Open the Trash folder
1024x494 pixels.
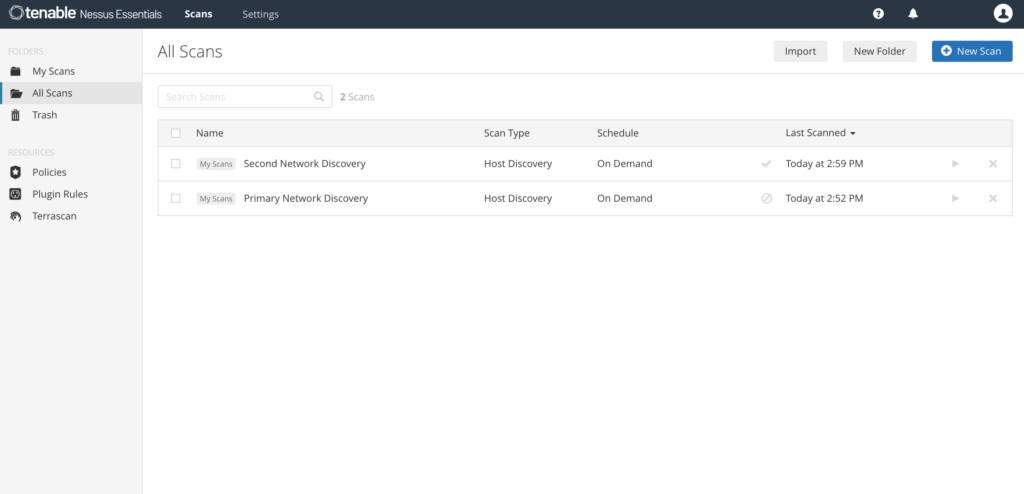click(44, 115)
